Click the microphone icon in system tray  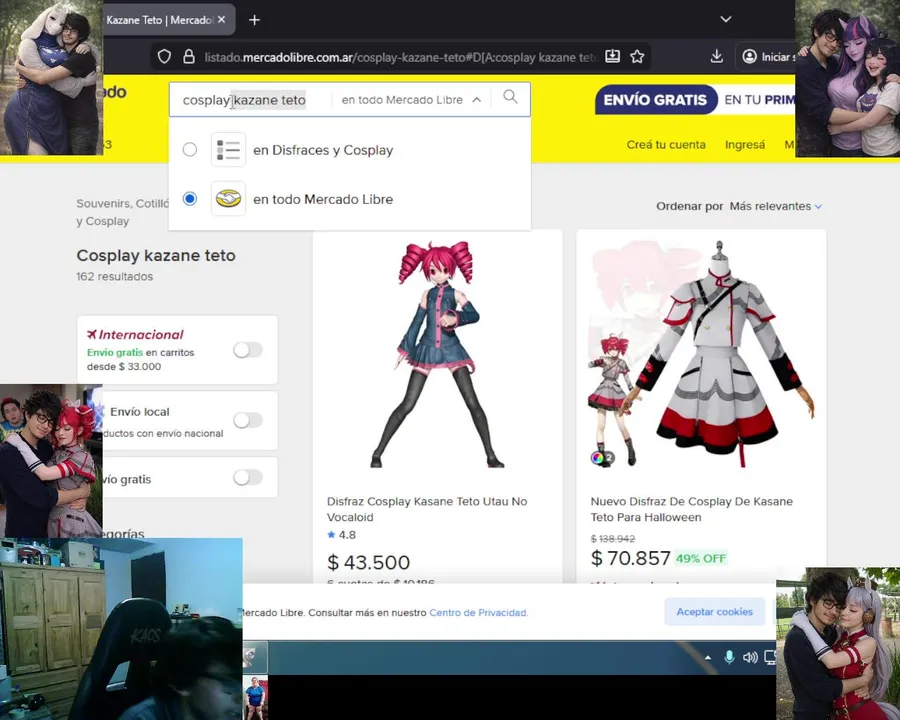click(x=729, y=657)
